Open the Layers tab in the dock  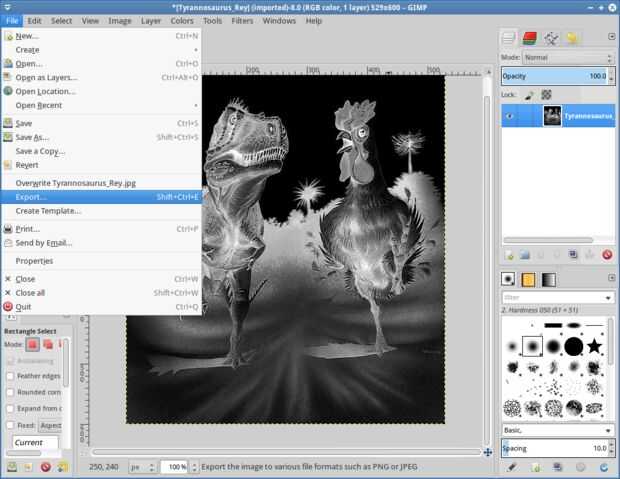pyautogui.click(x=508, y=38)
